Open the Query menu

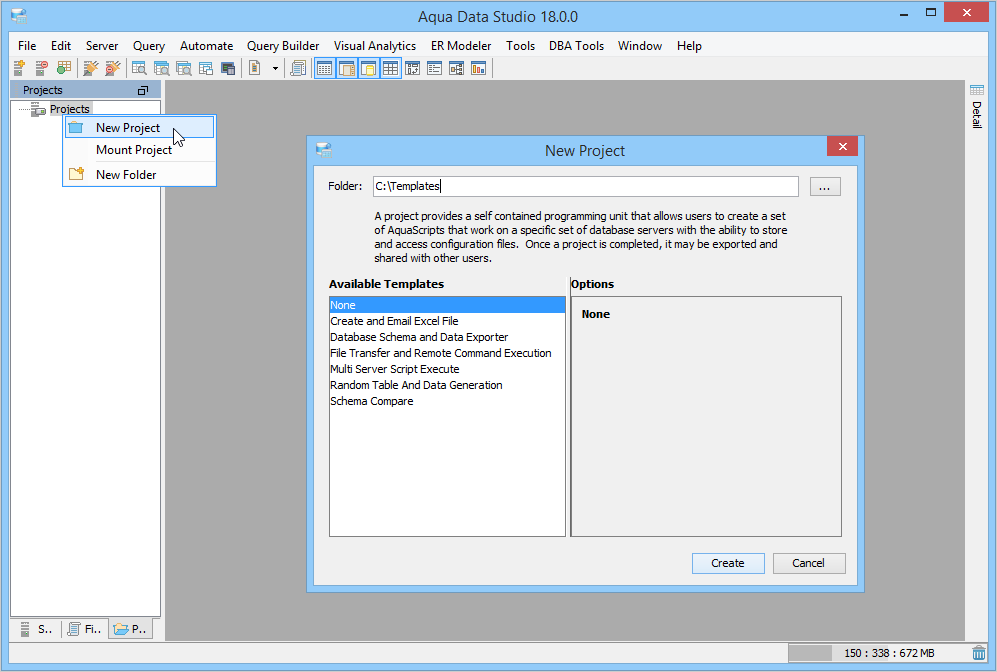pos(149,46)
